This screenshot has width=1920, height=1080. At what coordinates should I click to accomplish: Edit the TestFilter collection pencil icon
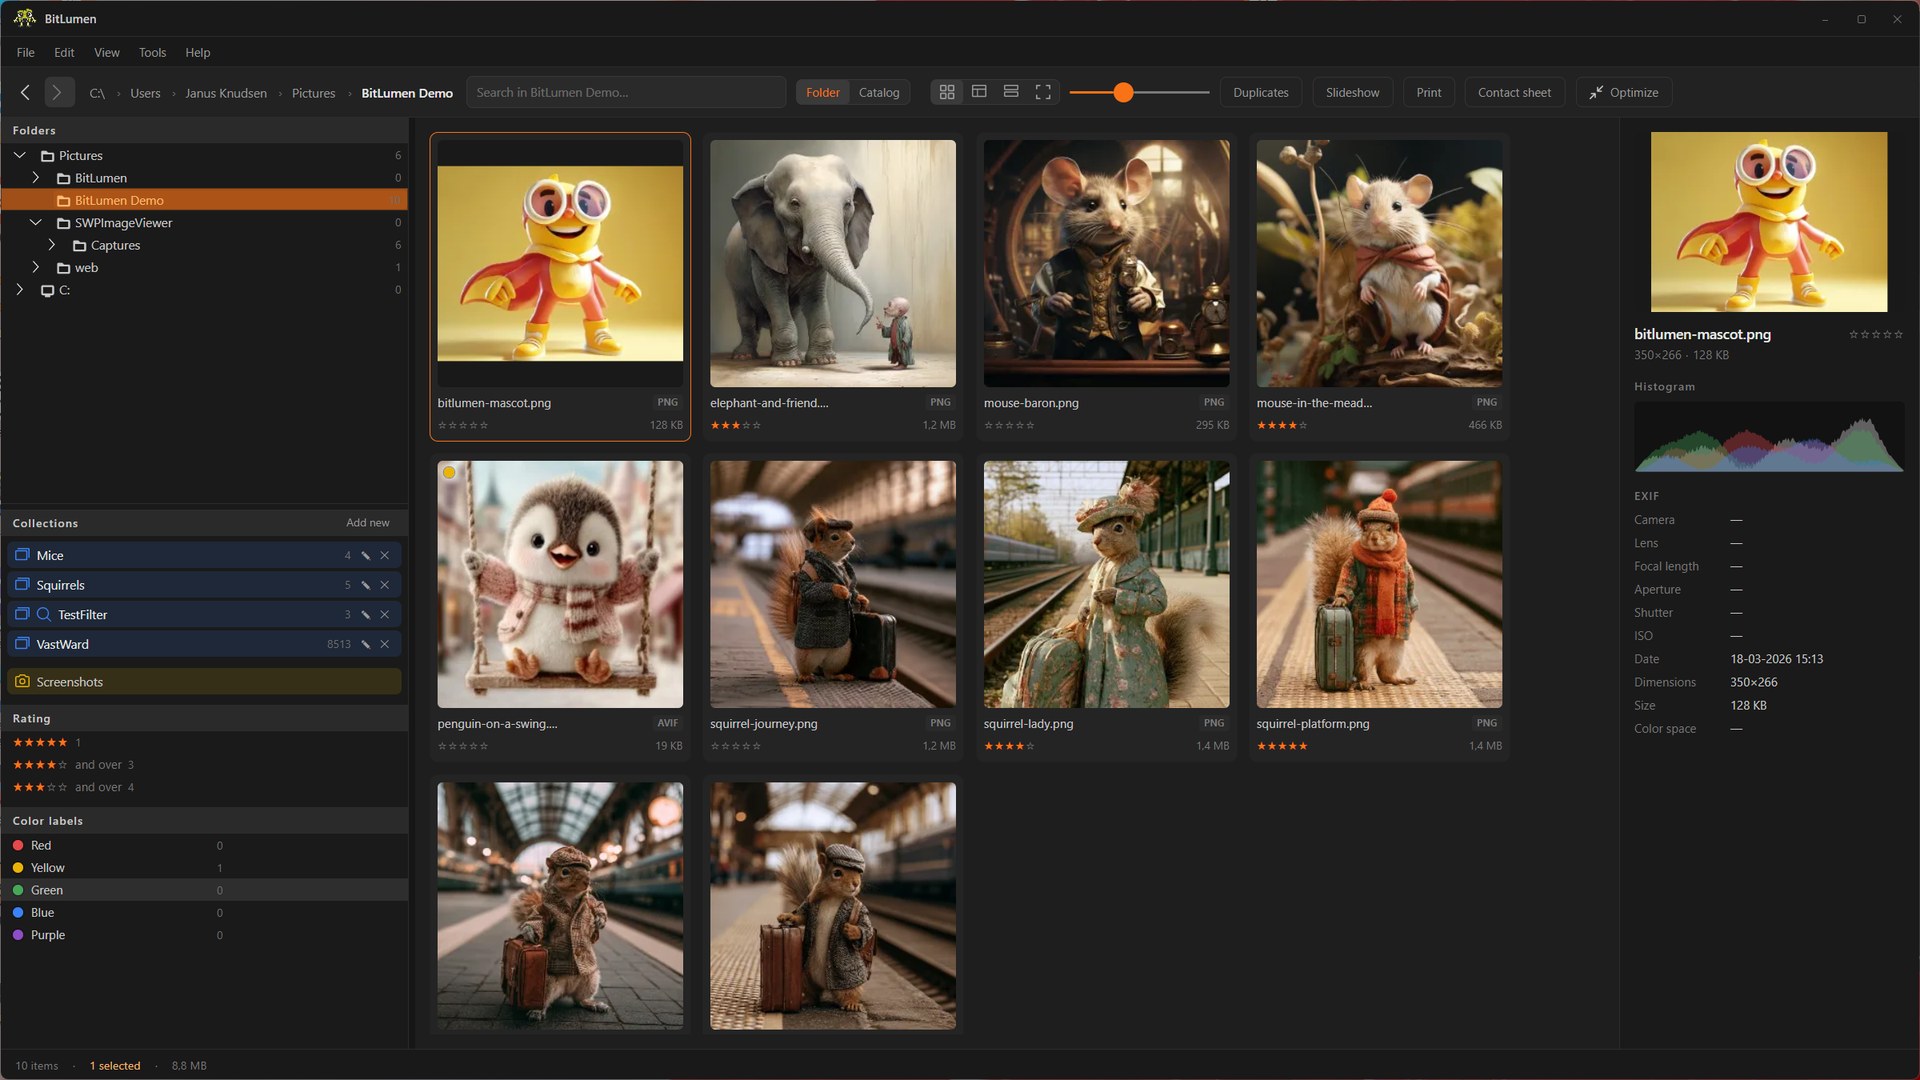click(x=366, y=615)
